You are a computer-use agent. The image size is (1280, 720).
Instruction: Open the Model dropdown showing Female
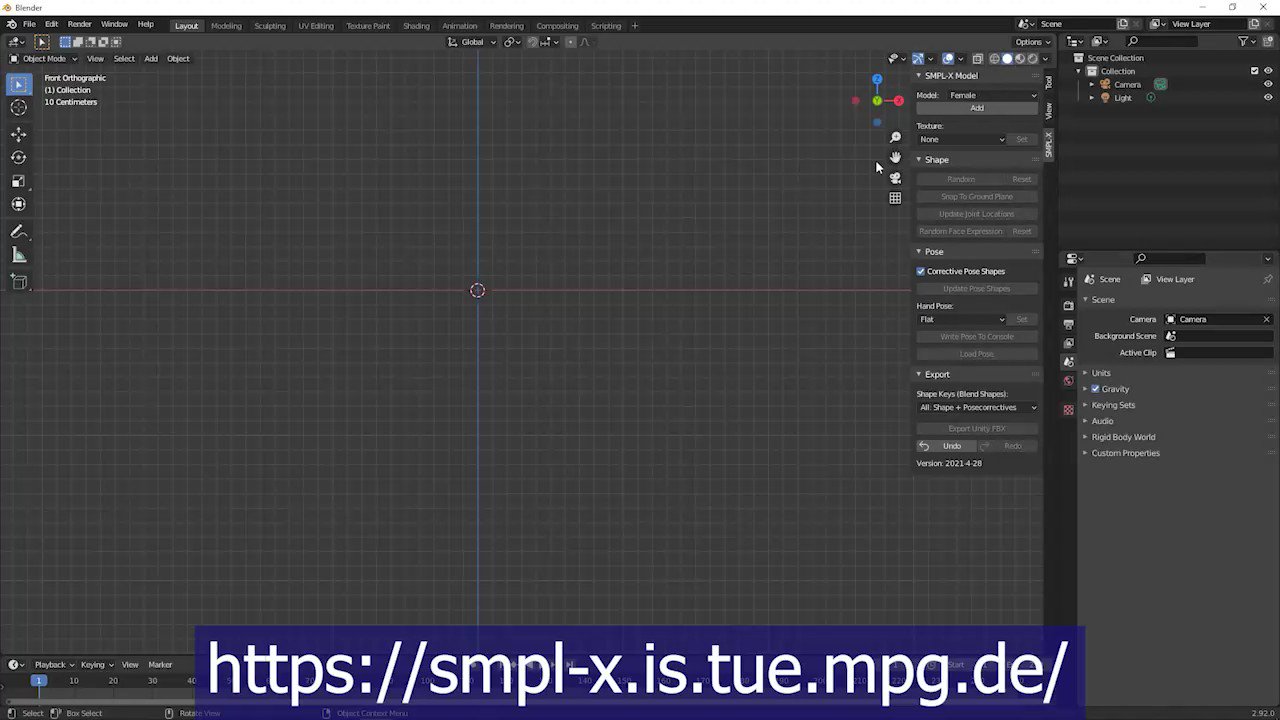point(992,95)
